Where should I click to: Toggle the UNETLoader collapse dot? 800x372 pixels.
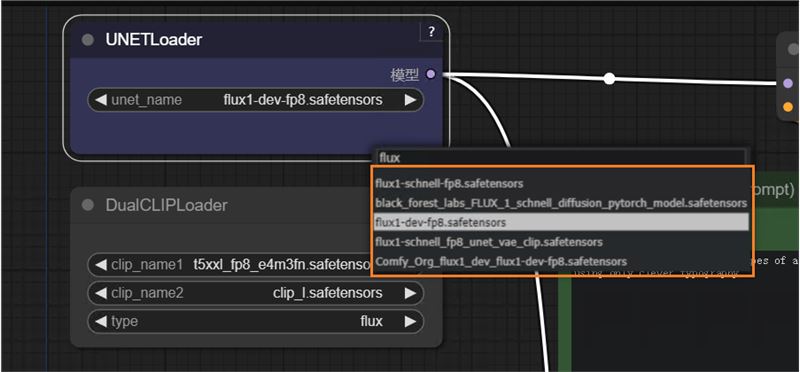click(88, 40)
